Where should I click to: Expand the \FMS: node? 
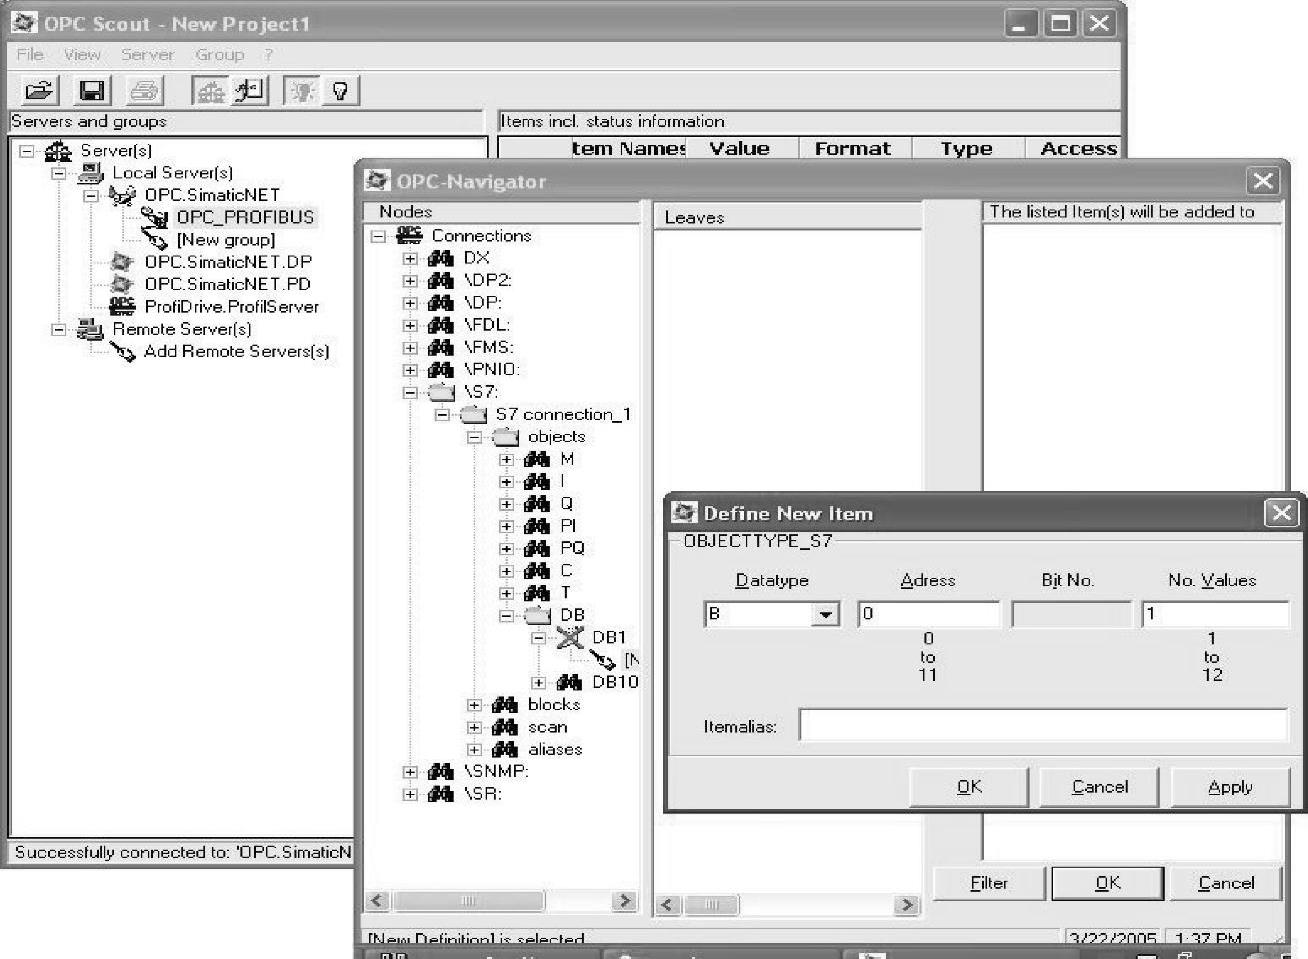pyautogui.click(x=410, y=348)
